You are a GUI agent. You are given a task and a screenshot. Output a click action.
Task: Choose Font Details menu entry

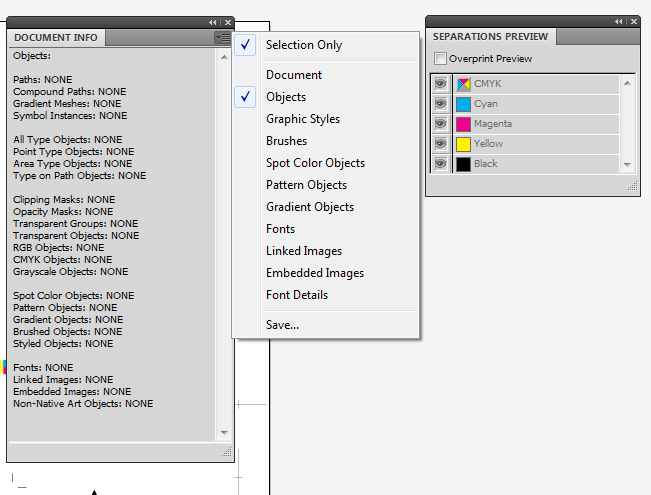[x=326, y=295]
